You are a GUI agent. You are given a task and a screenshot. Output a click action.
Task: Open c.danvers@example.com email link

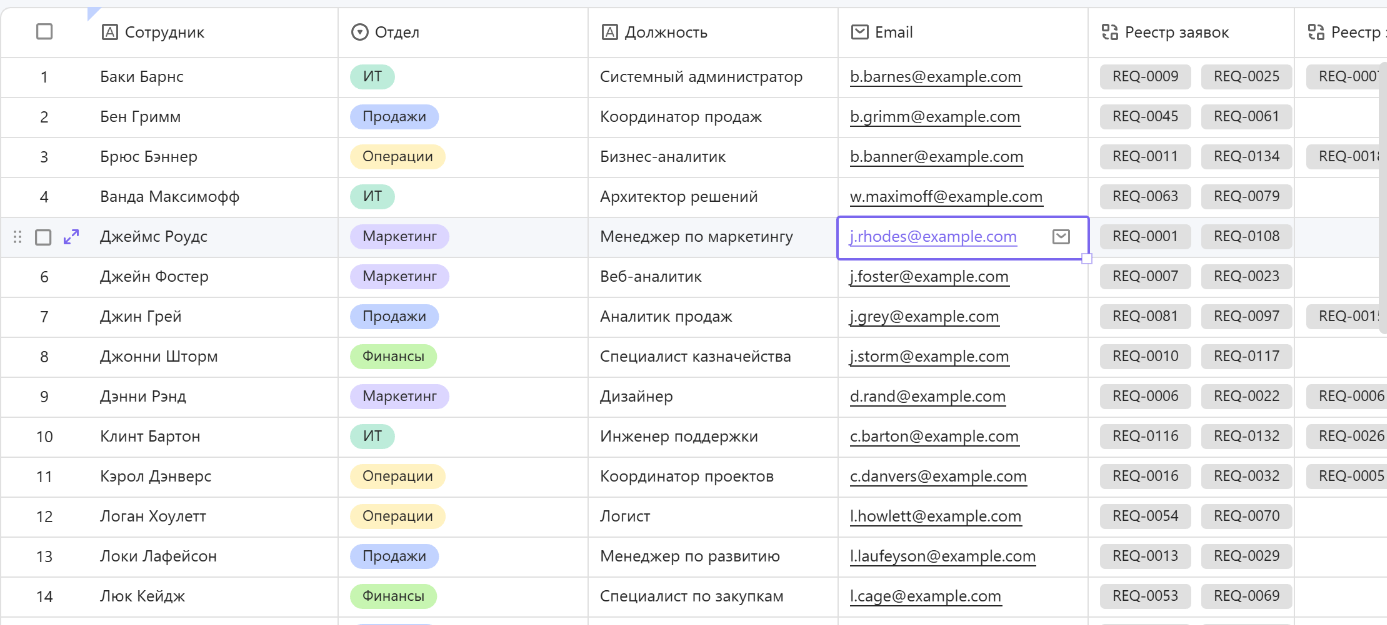pos(938,477)
